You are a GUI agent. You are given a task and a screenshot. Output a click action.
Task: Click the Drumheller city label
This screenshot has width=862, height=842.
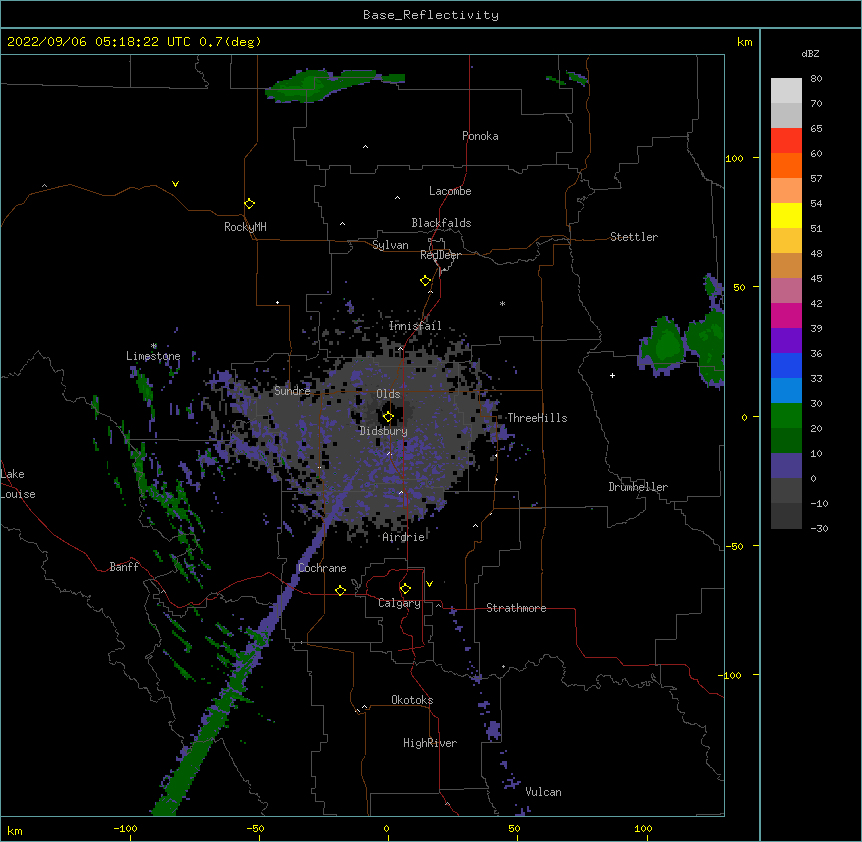[638, 487]
